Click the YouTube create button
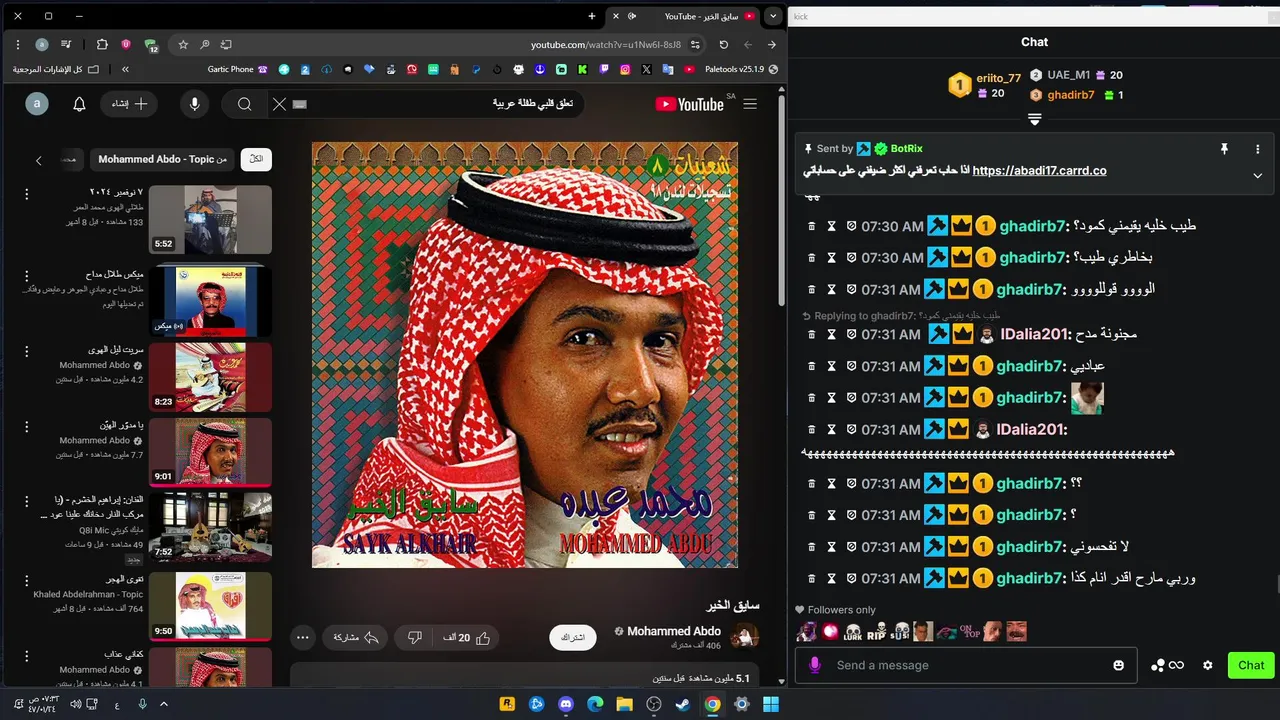Screen dimensions: 1280x720 point(130,104)
